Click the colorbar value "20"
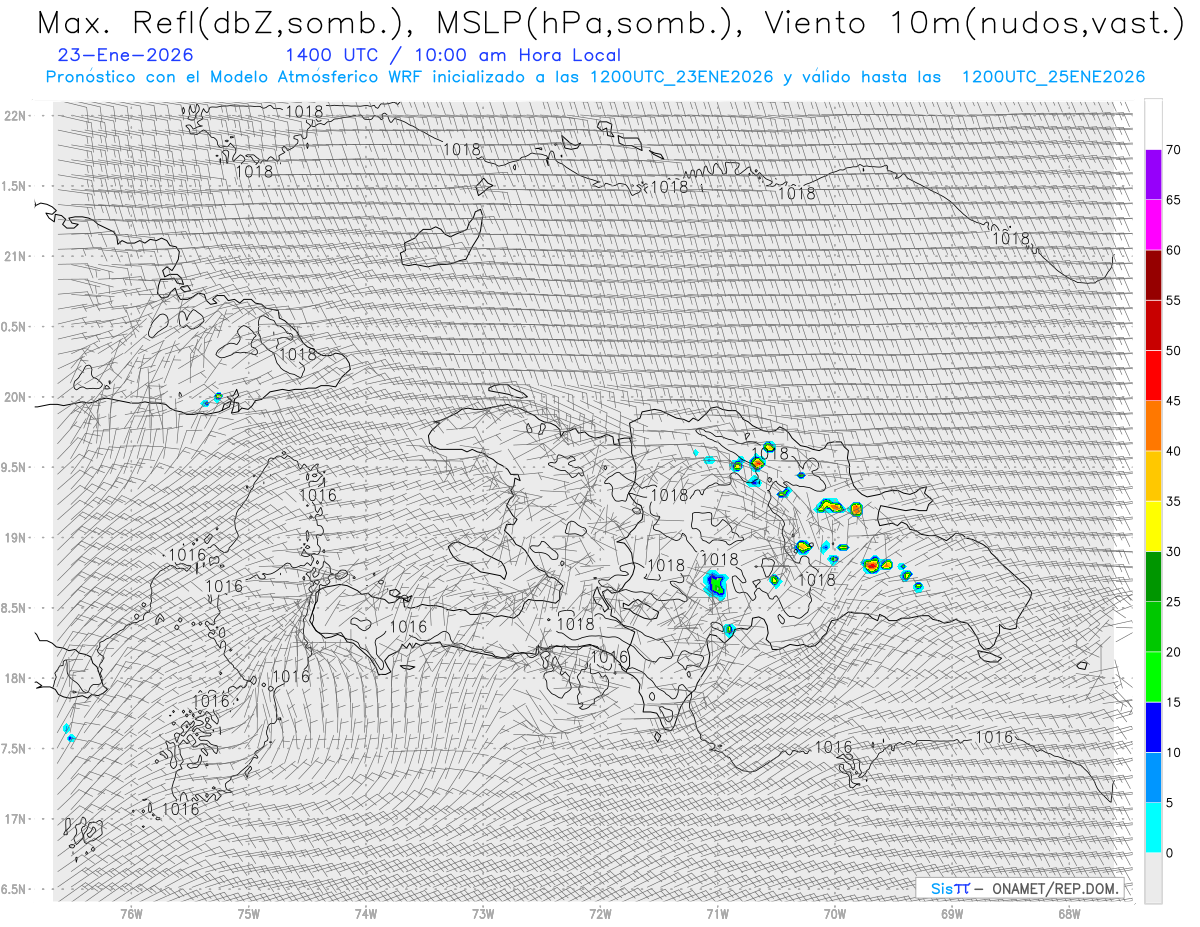Viewport: 1200px width, 927px height. (1174, 652)
